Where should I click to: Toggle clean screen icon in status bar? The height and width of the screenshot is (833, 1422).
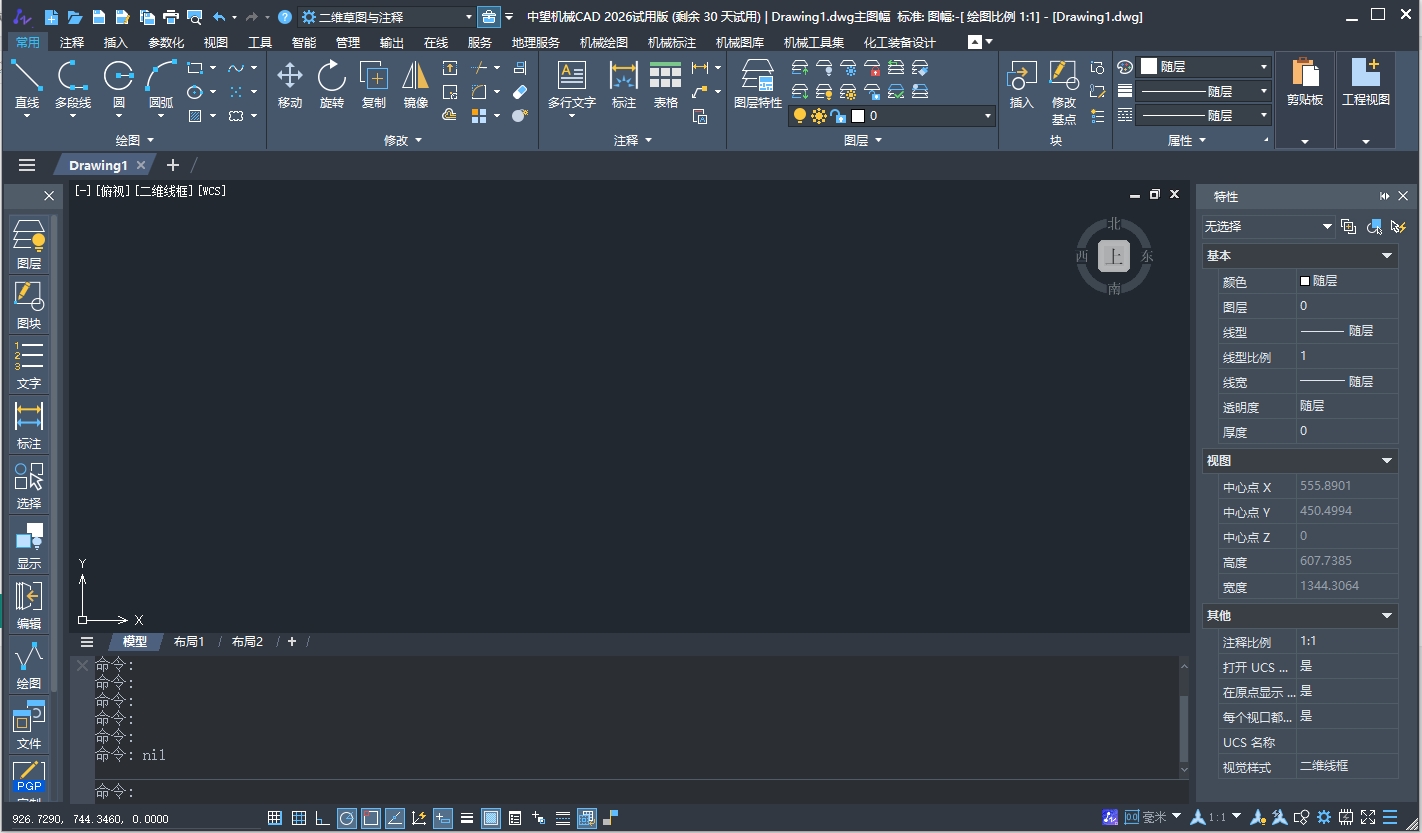(x=1367, y=817)
